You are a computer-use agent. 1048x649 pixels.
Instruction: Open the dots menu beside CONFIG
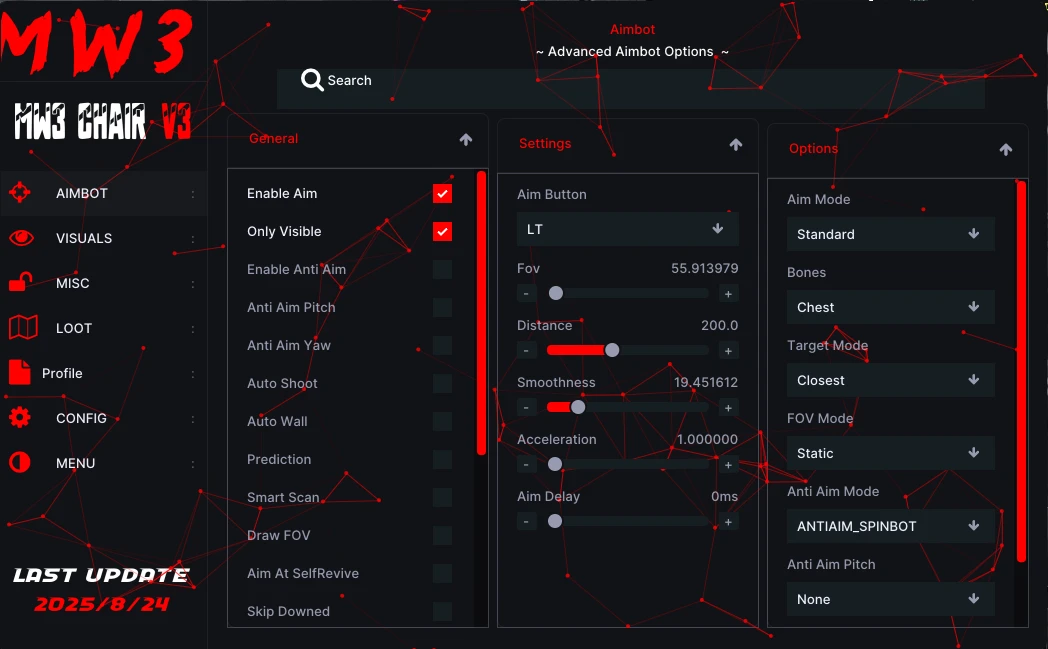tap(193, 419)
